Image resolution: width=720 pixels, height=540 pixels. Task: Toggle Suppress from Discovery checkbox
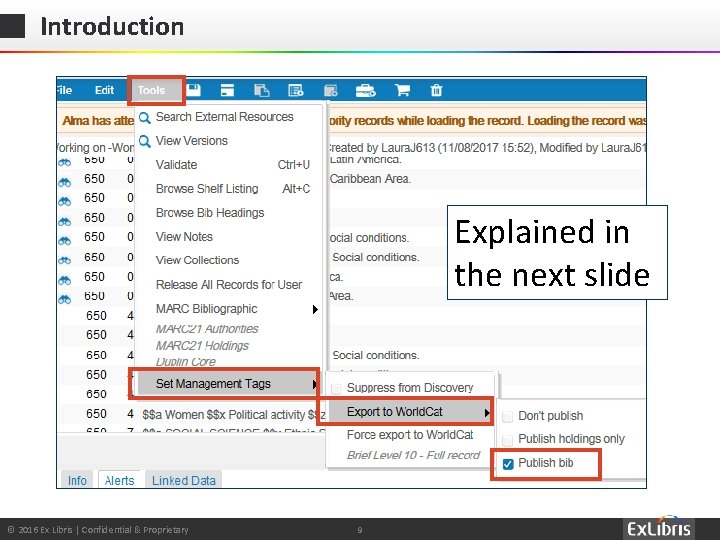[x=336, y=388]
